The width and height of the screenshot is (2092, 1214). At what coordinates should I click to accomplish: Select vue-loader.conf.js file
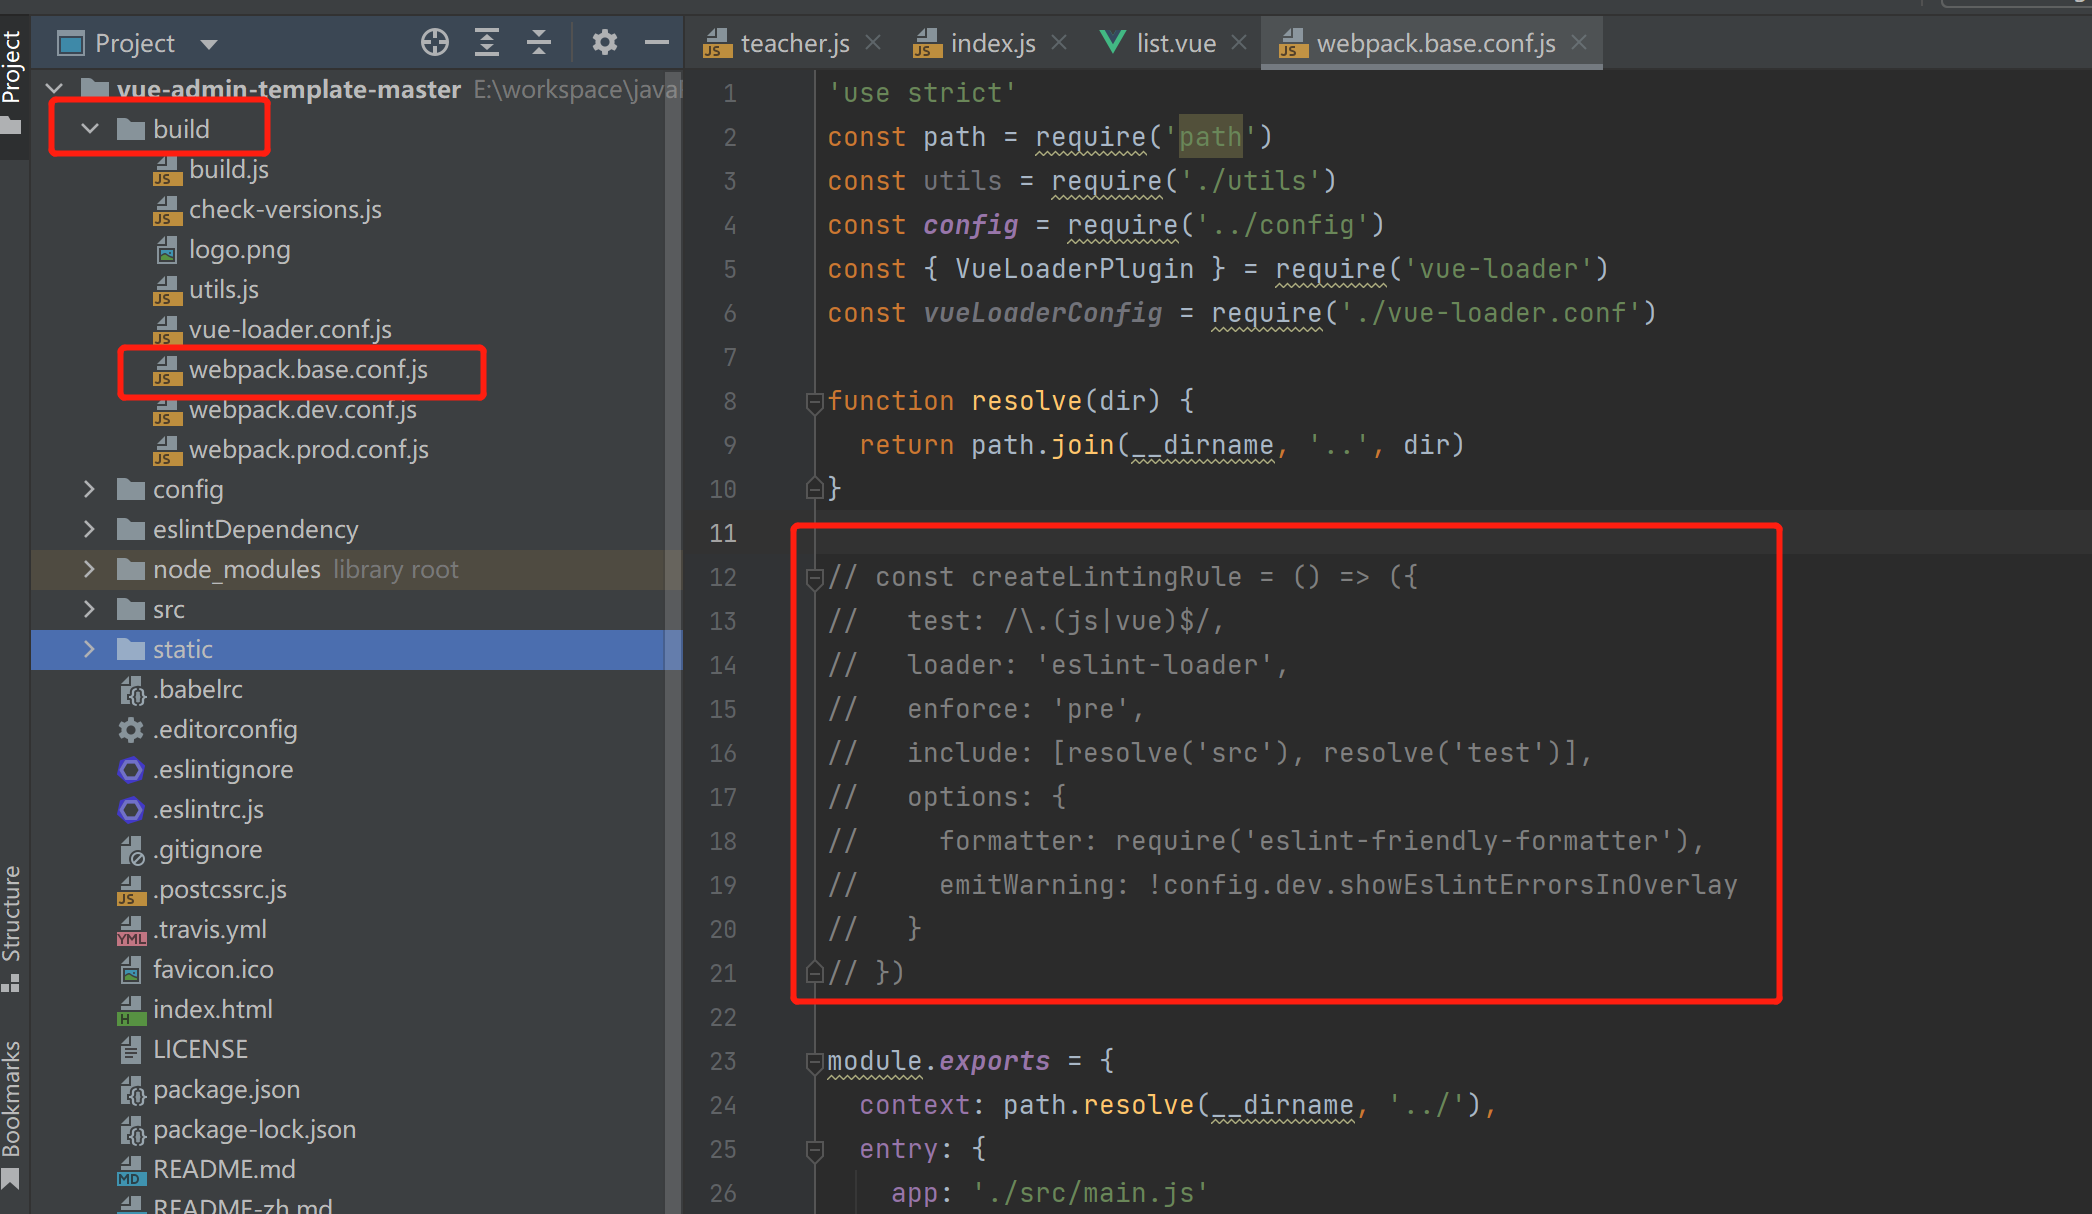(290, 330)
